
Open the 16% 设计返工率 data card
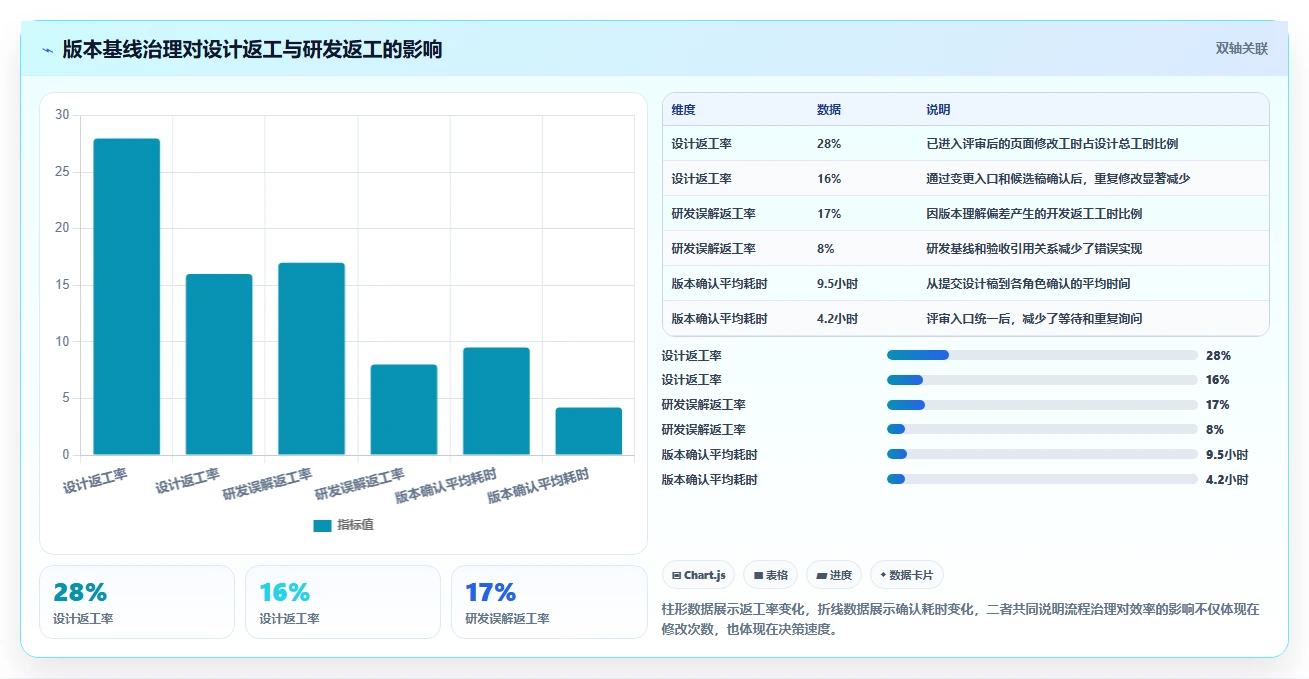point(343,602)
